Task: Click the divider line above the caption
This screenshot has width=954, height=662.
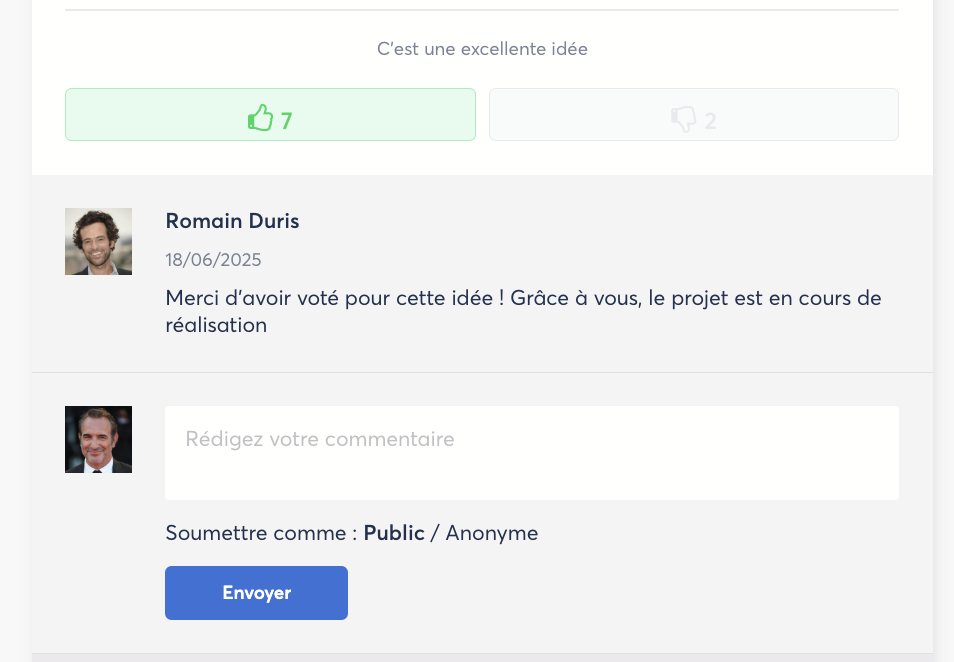Action: click(482, 10)
